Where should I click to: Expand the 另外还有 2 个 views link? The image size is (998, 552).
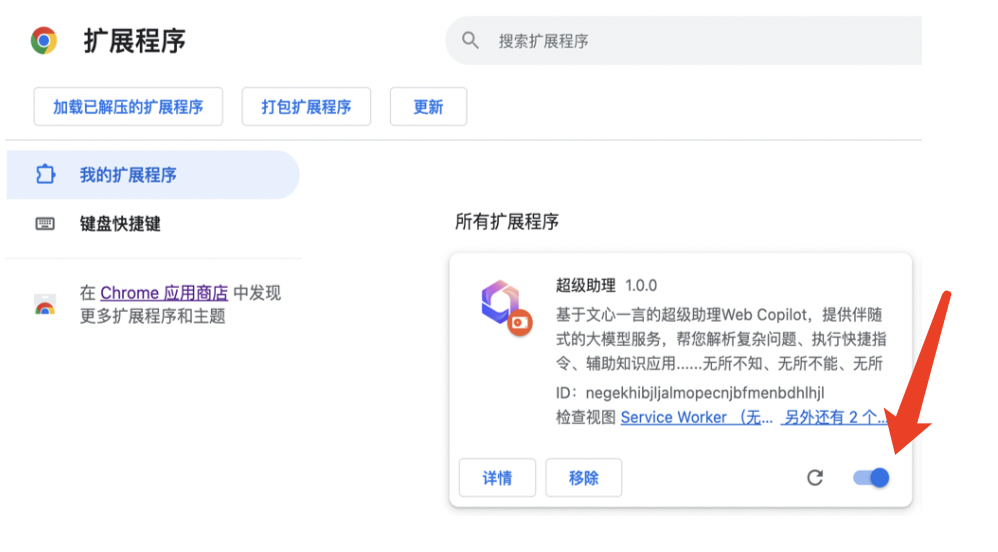point(834,417)
